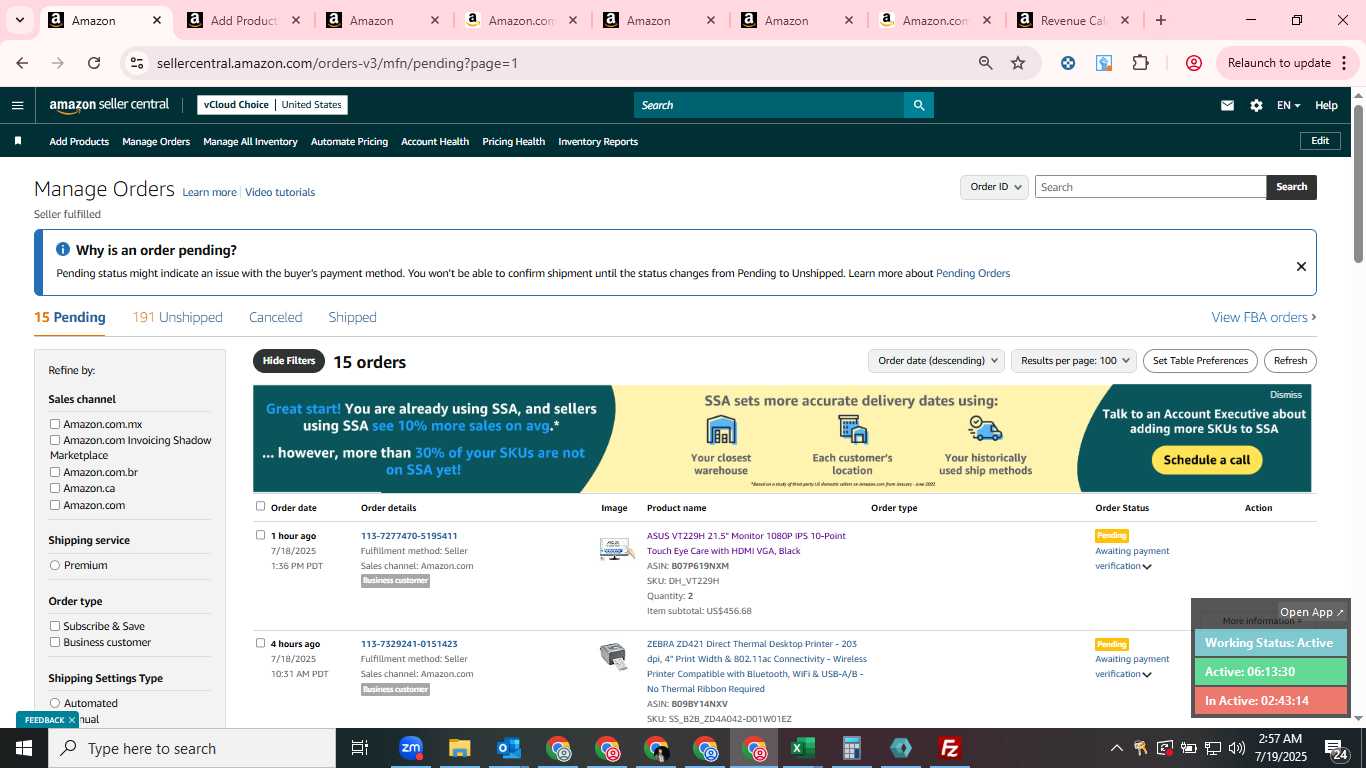Click the bookmark flag icon in nav bar
Viewport: 1366px width, 768px height.
click(x=18, y=141)
